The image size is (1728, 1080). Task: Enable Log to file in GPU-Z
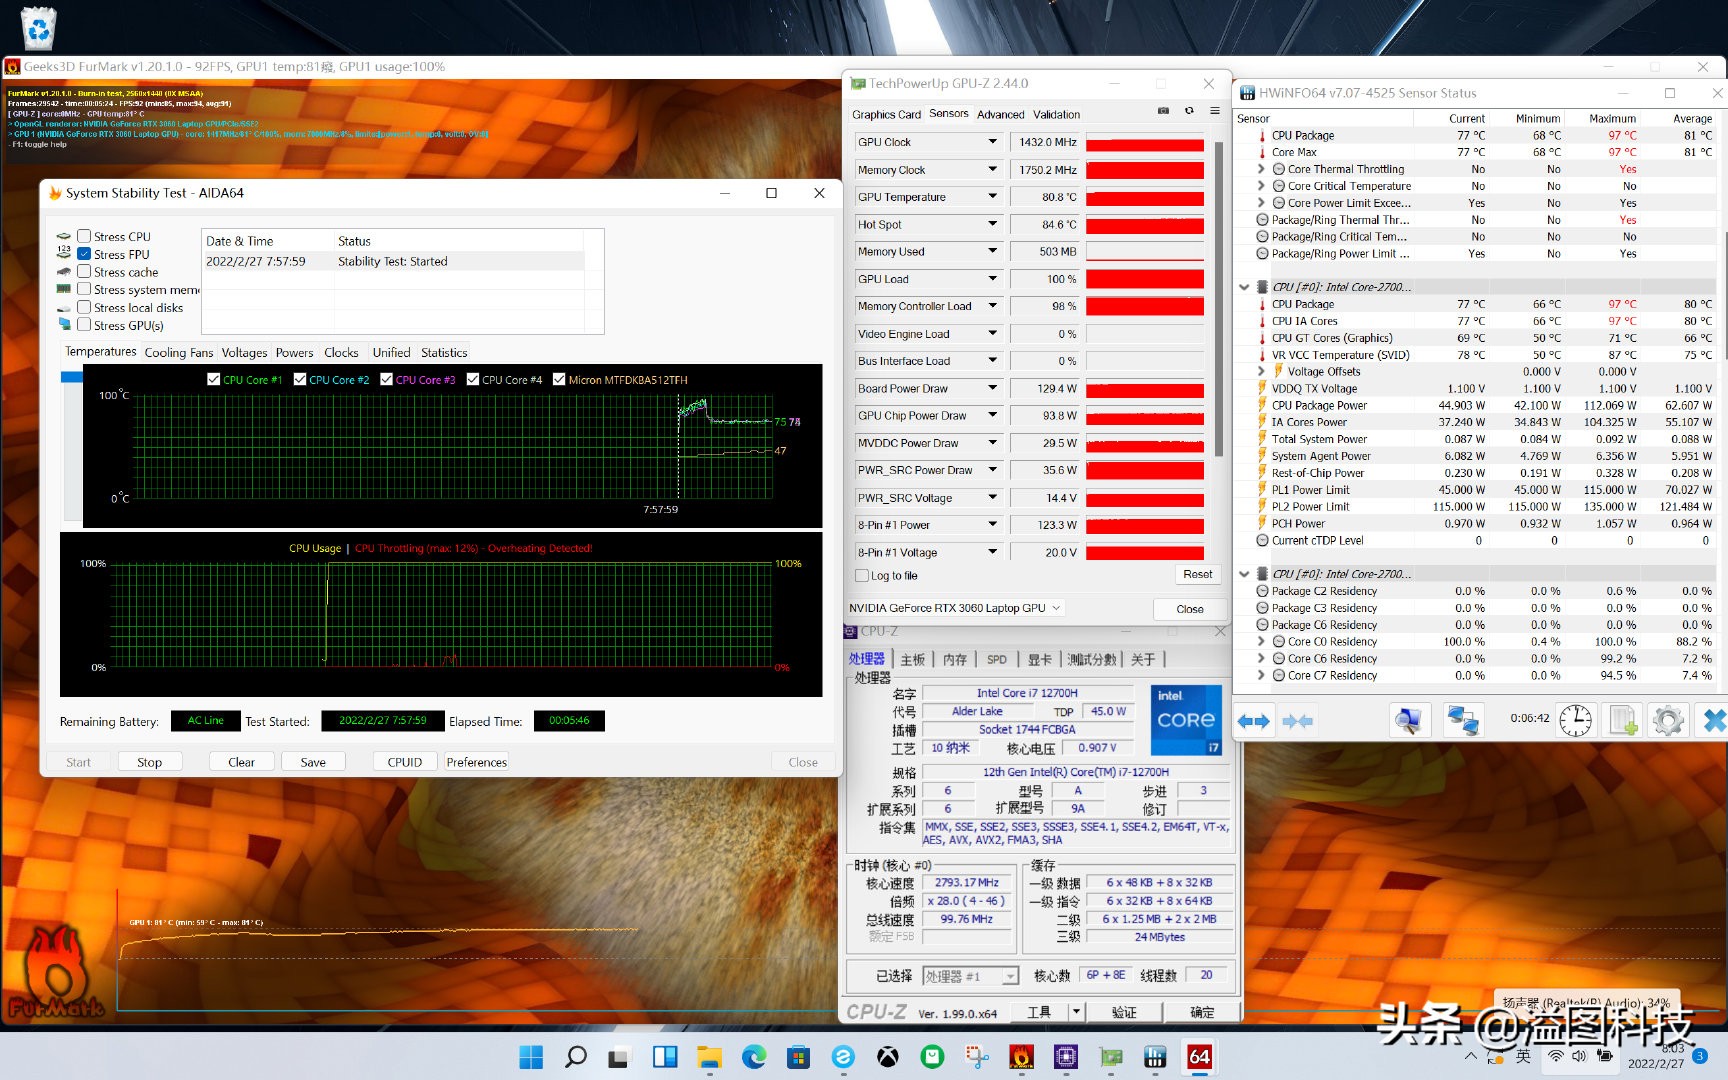click(x=862, y=576)
